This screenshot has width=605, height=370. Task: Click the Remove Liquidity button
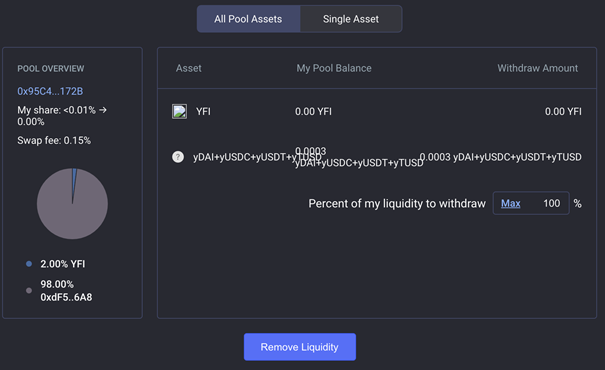[x=300, y=347]
